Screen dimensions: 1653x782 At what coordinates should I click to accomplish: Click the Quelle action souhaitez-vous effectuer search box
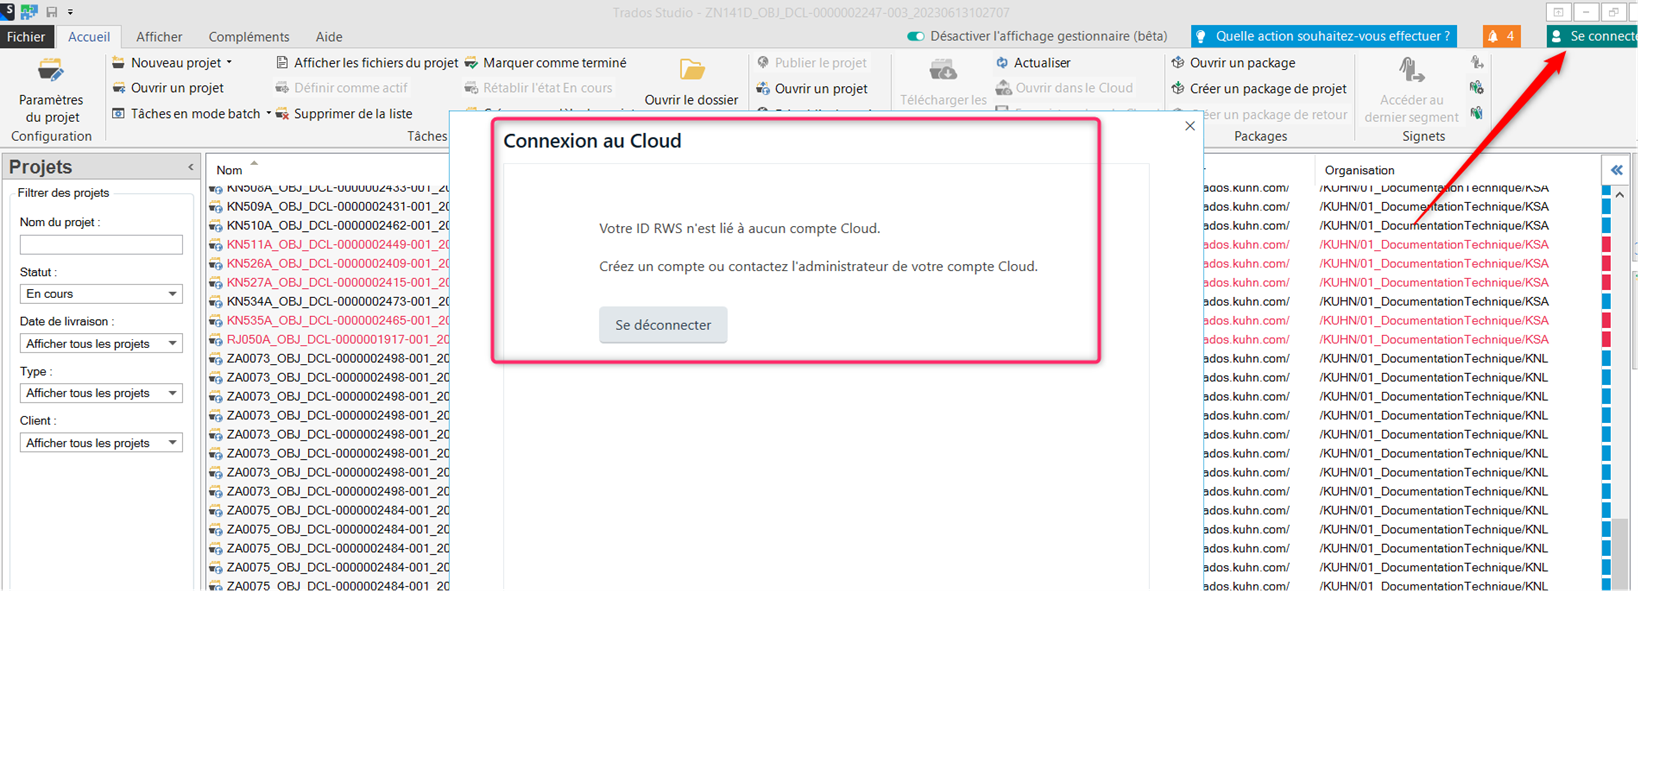[x=1324, y=36]
